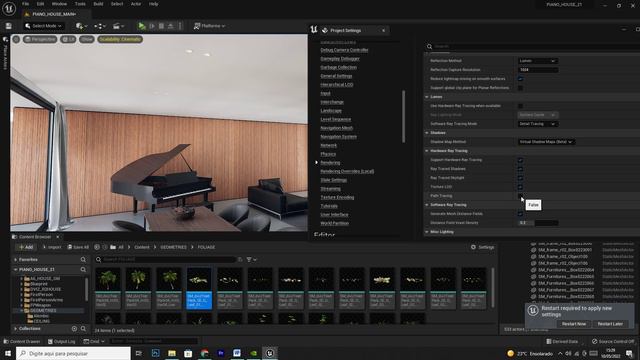This screenshot has width=640, height=360.
Task: Click the Project Settings search magnifier icon
Action: pyautogui.click(x=429, y=47)
